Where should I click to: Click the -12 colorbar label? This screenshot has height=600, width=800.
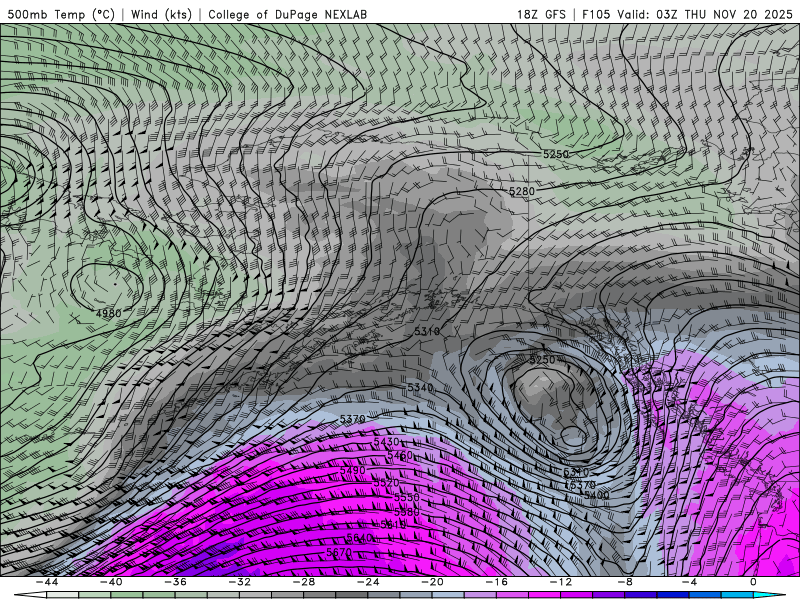pyautogui.click(x=561, y=582)
